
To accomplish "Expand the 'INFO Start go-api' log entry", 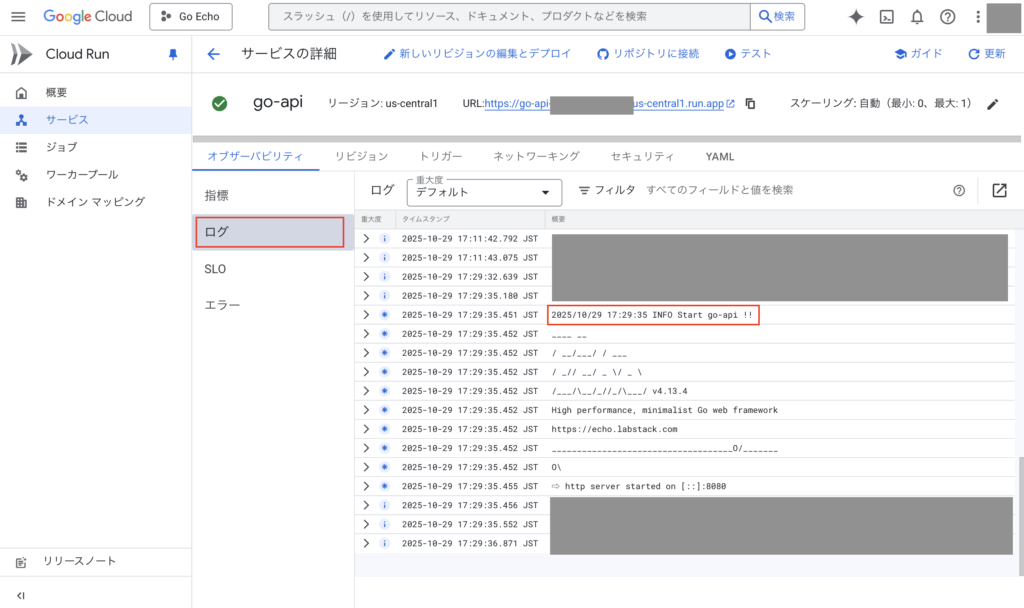I will pos(366,315).
